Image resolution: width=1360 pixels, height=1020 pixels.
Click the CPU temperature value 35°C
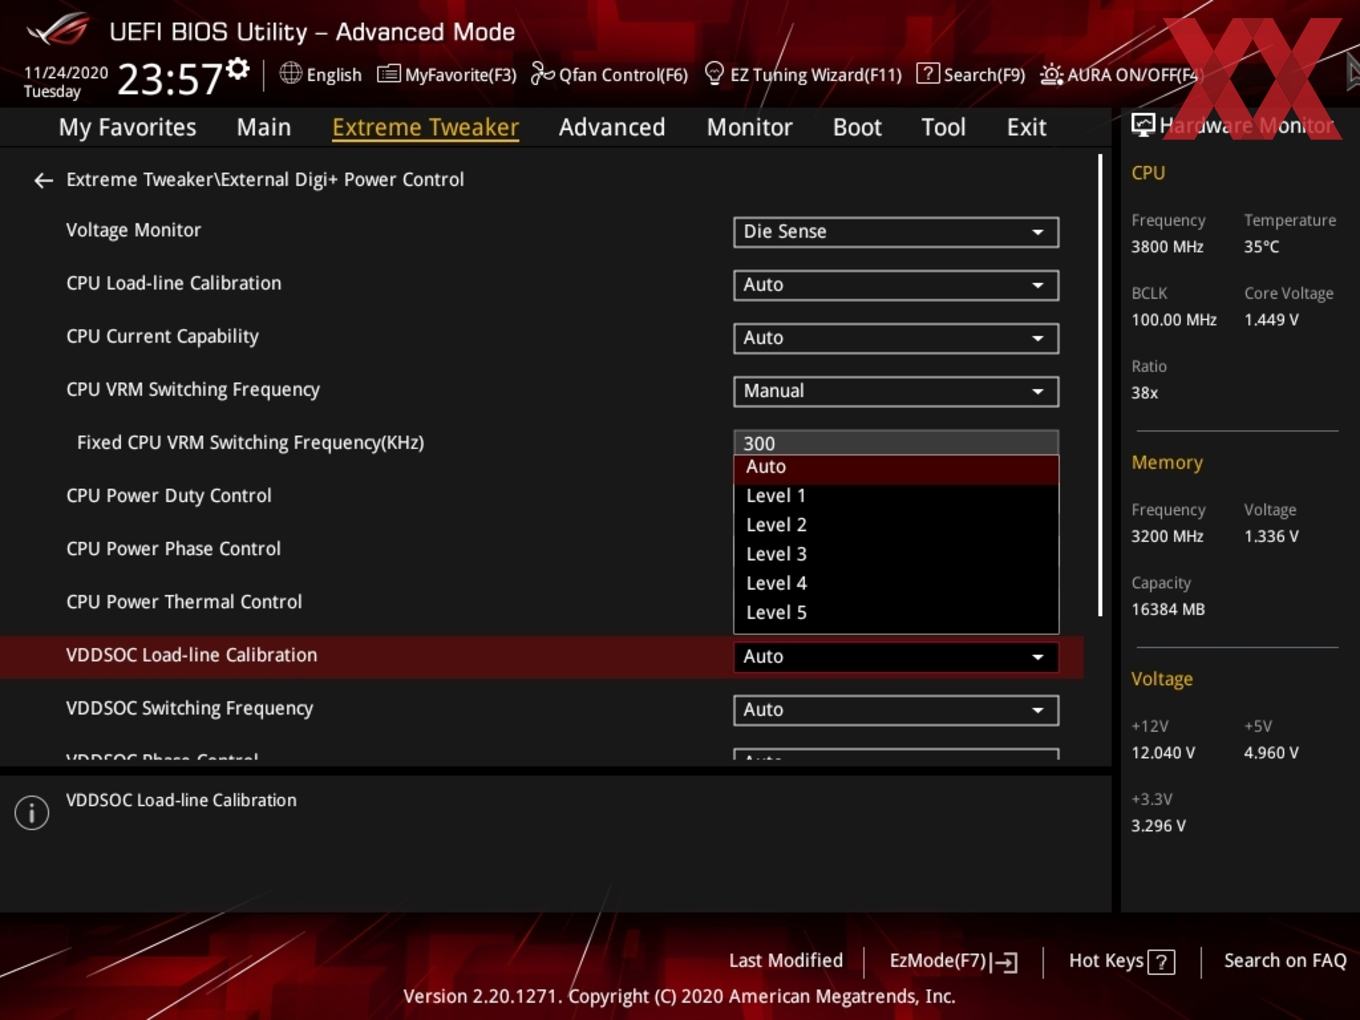1261,247
